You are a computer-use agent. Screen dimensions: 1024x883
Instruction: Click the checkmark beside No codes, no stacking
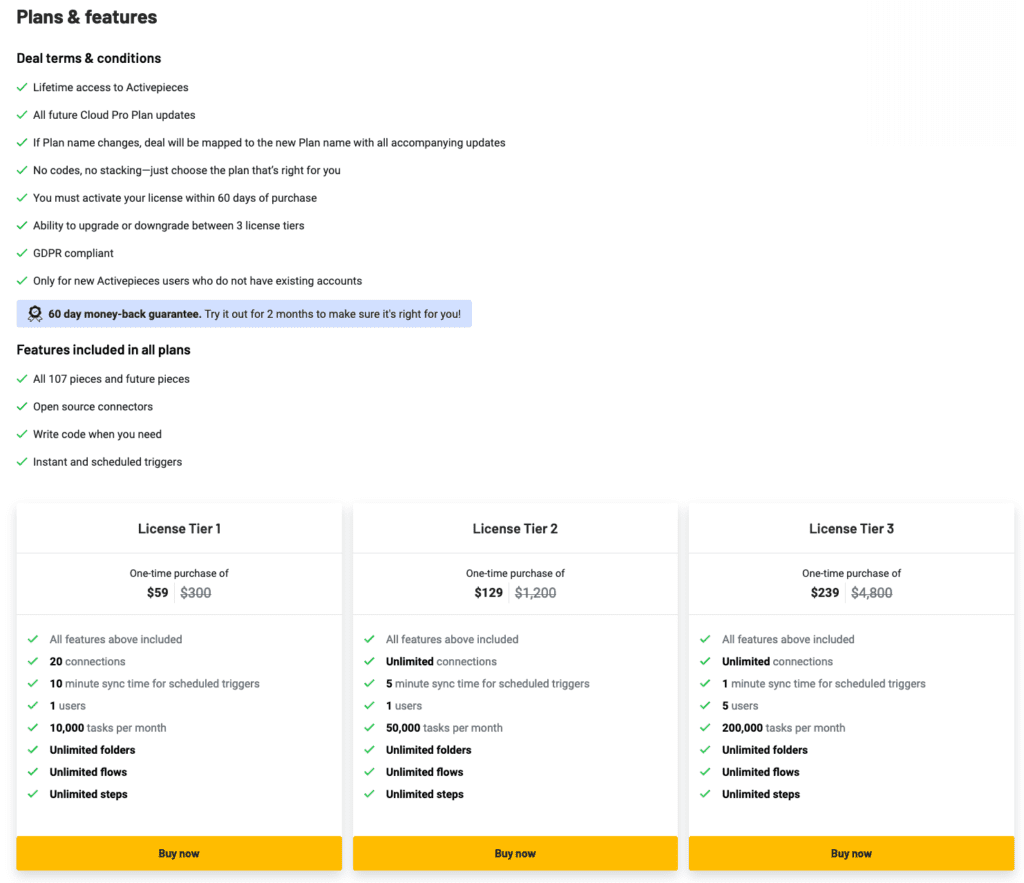(x=22, y=170)
